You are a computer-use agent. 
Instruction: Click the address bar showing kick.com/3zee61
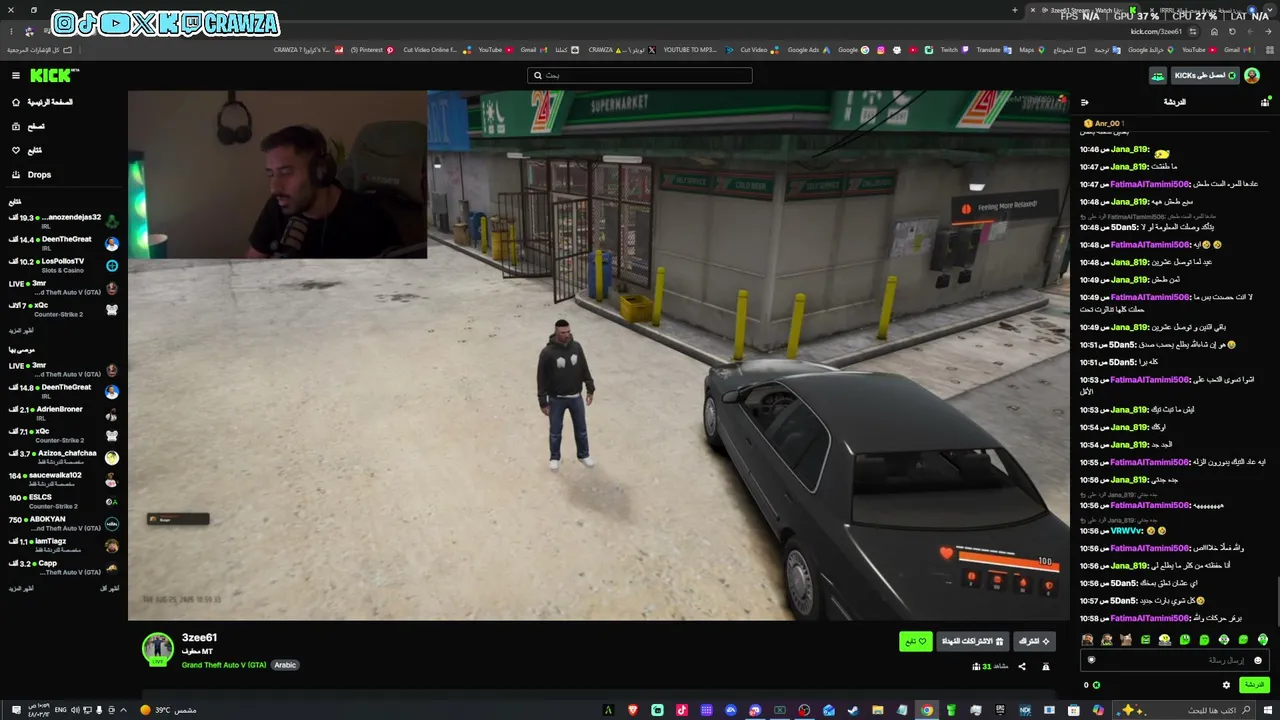click(x=1156, y=31)
